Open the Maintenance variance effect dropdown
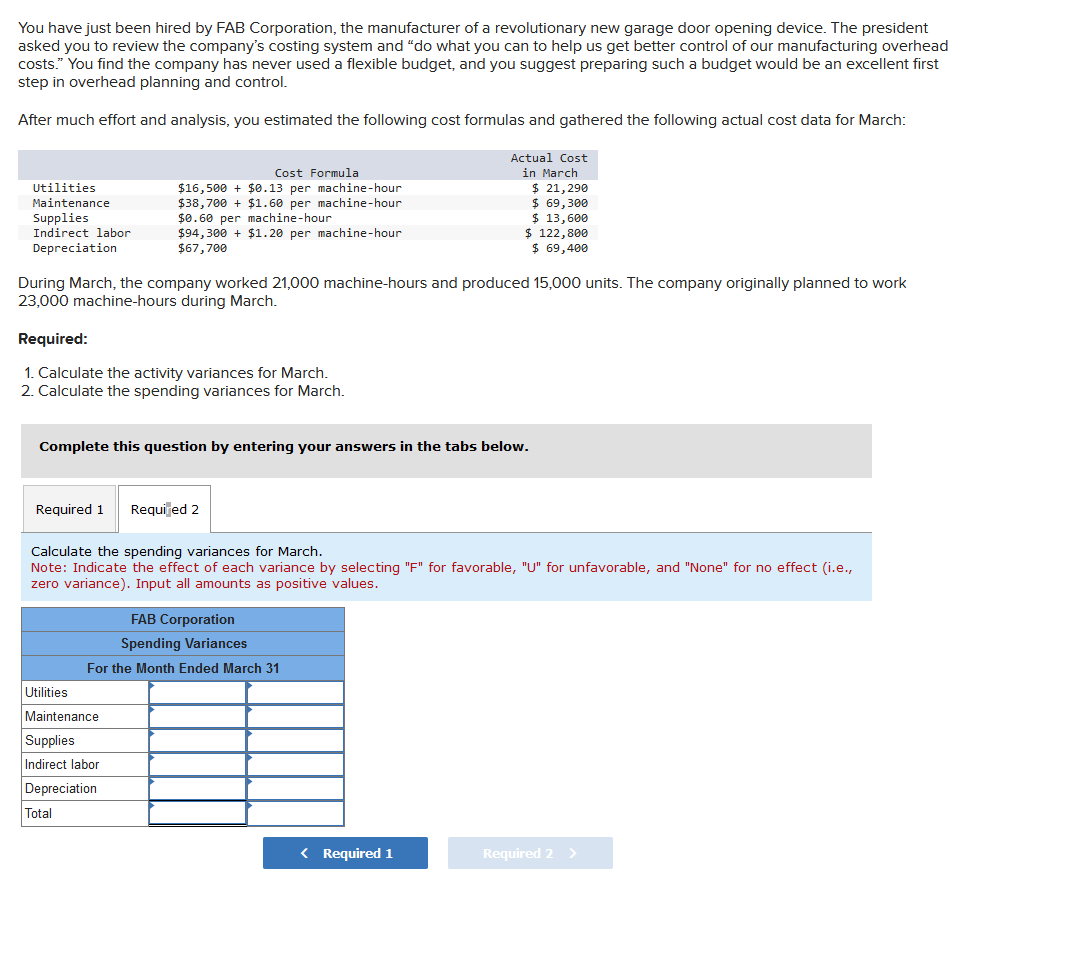 pyautogui.click(x=295, y=716)
